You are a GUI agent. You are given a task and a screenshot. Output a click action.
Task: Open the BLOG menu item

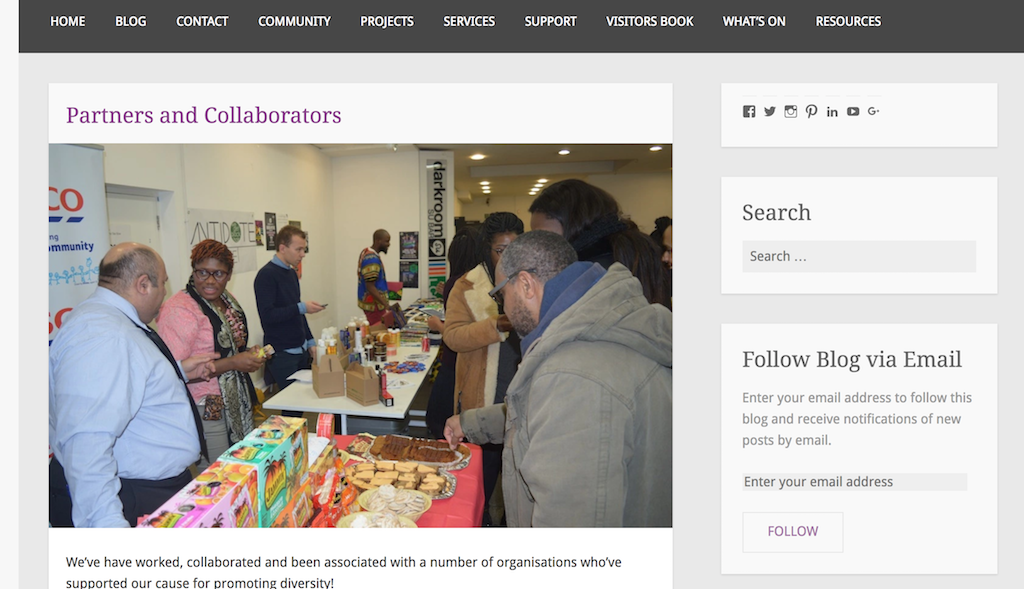[x=131, y=22]
